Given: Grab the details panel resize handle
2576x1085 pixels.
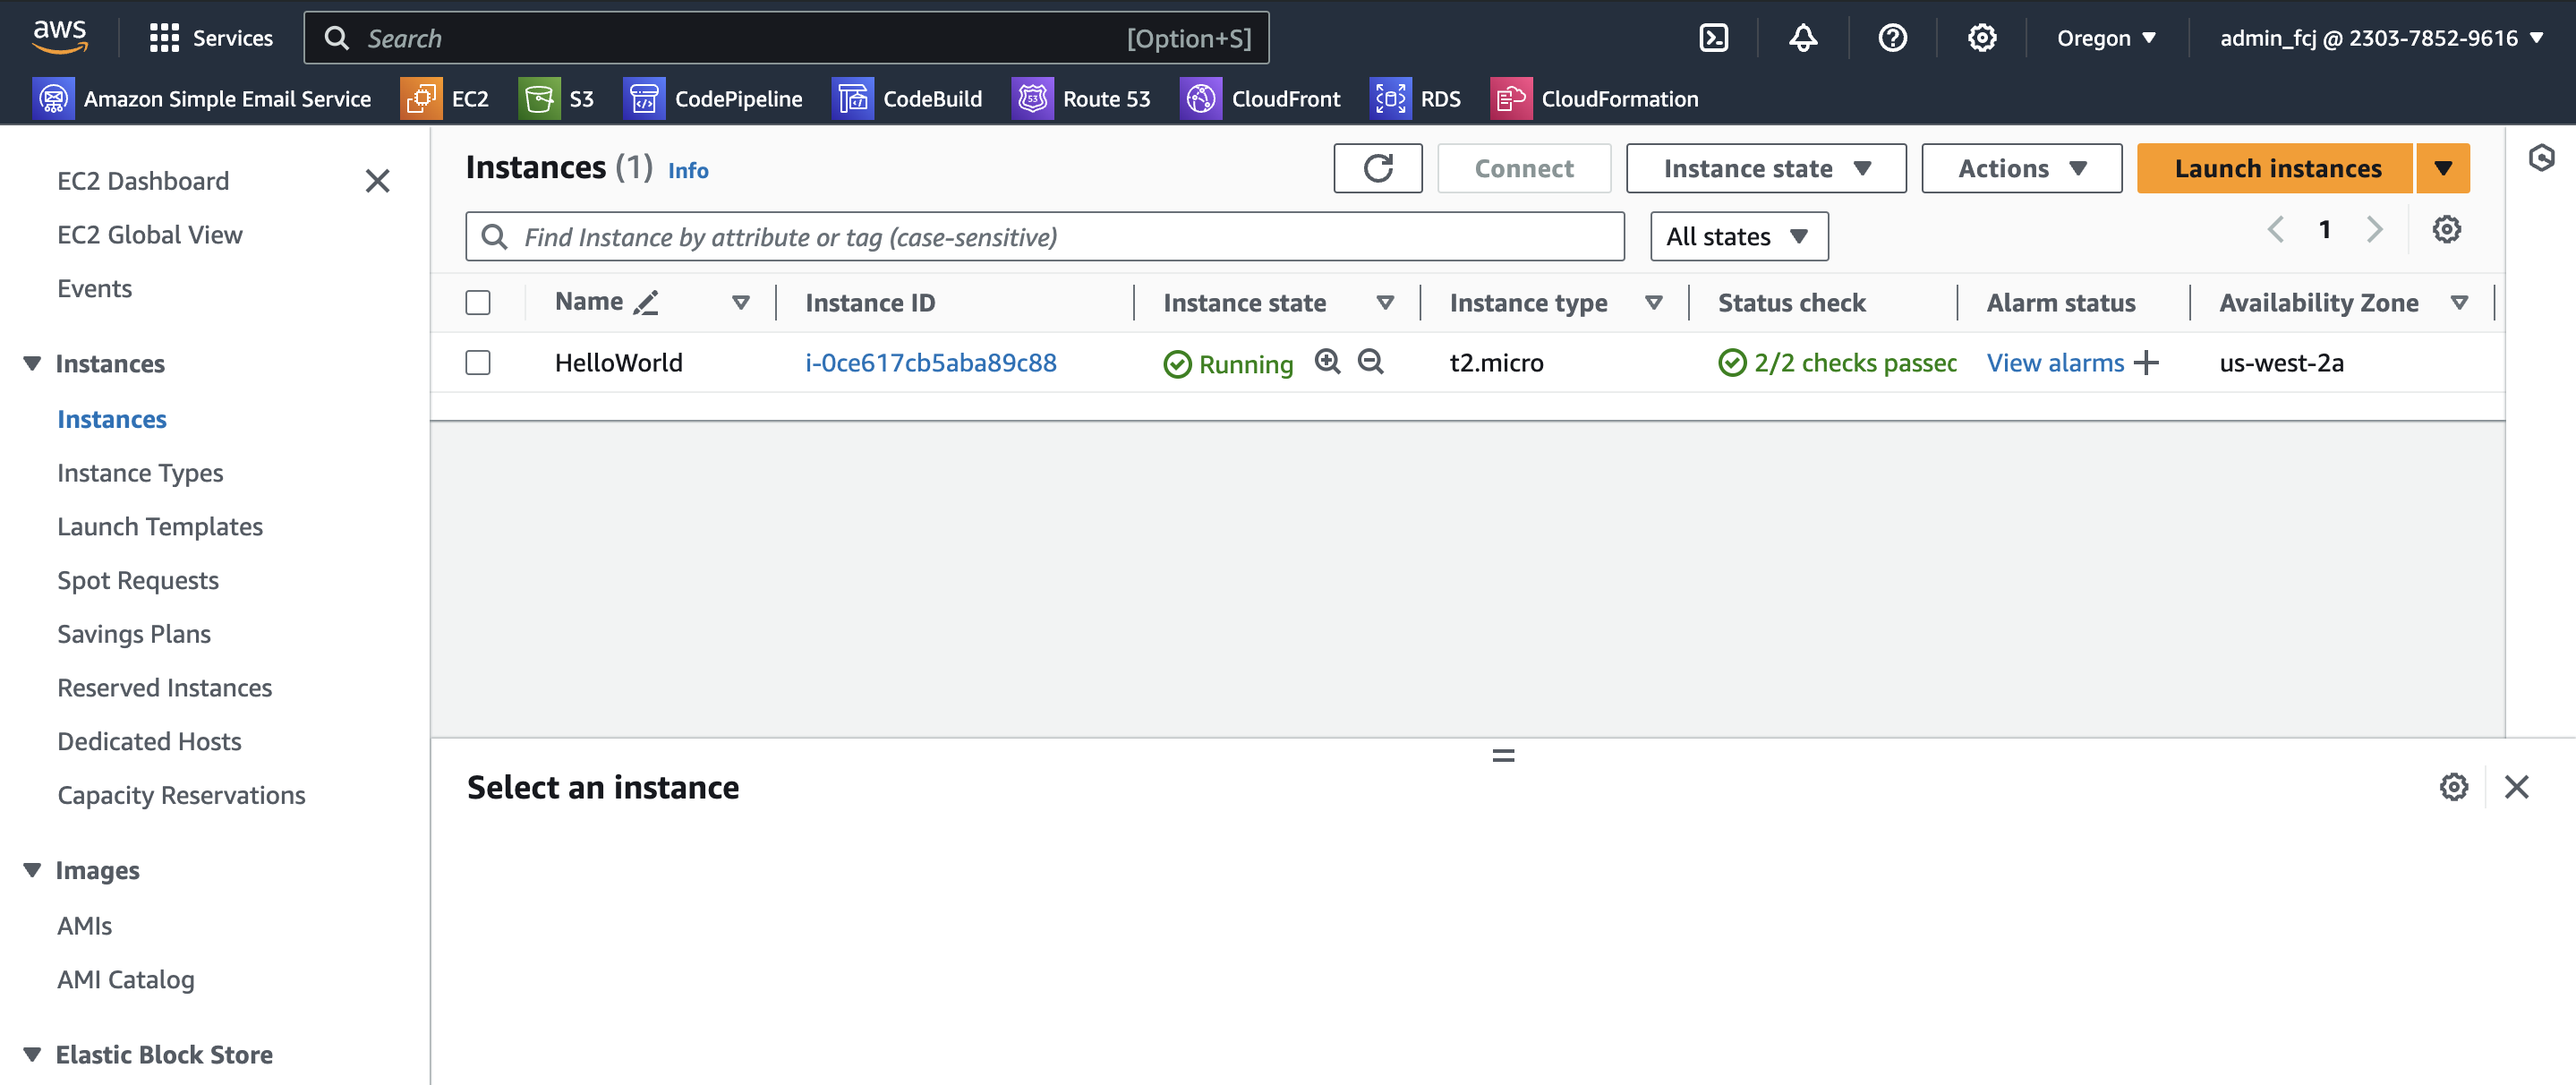Looking at the screenshot, I should [x=1502, y=755].
